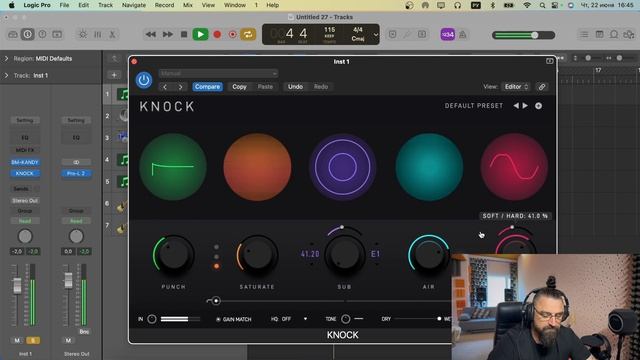
Task: Open List Editors icon
Action: coord(584,35)
